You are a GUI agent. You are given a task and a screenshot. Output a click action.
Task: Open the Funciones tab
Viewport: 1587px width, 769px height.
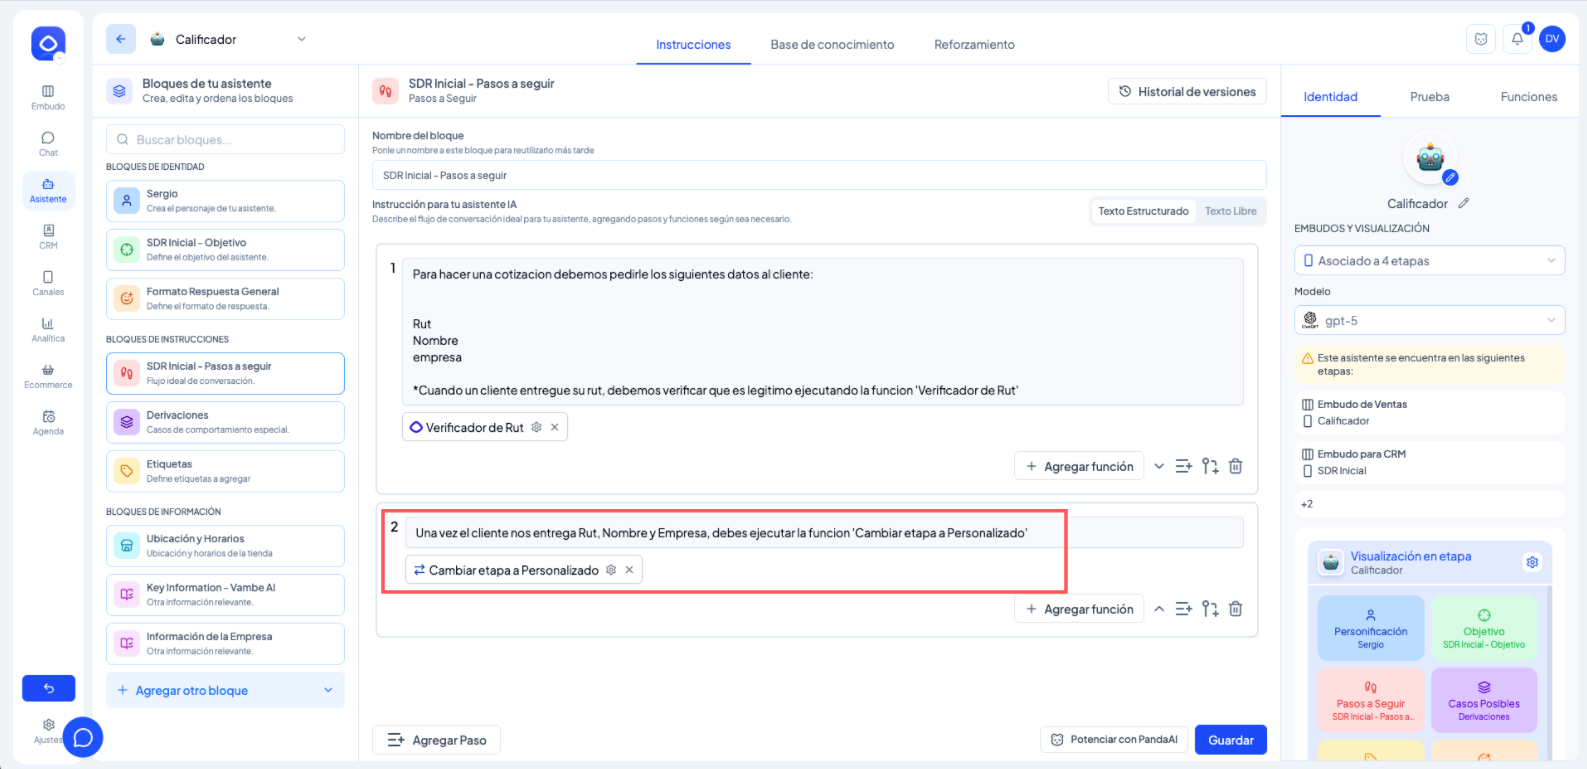pos(1528,97)
